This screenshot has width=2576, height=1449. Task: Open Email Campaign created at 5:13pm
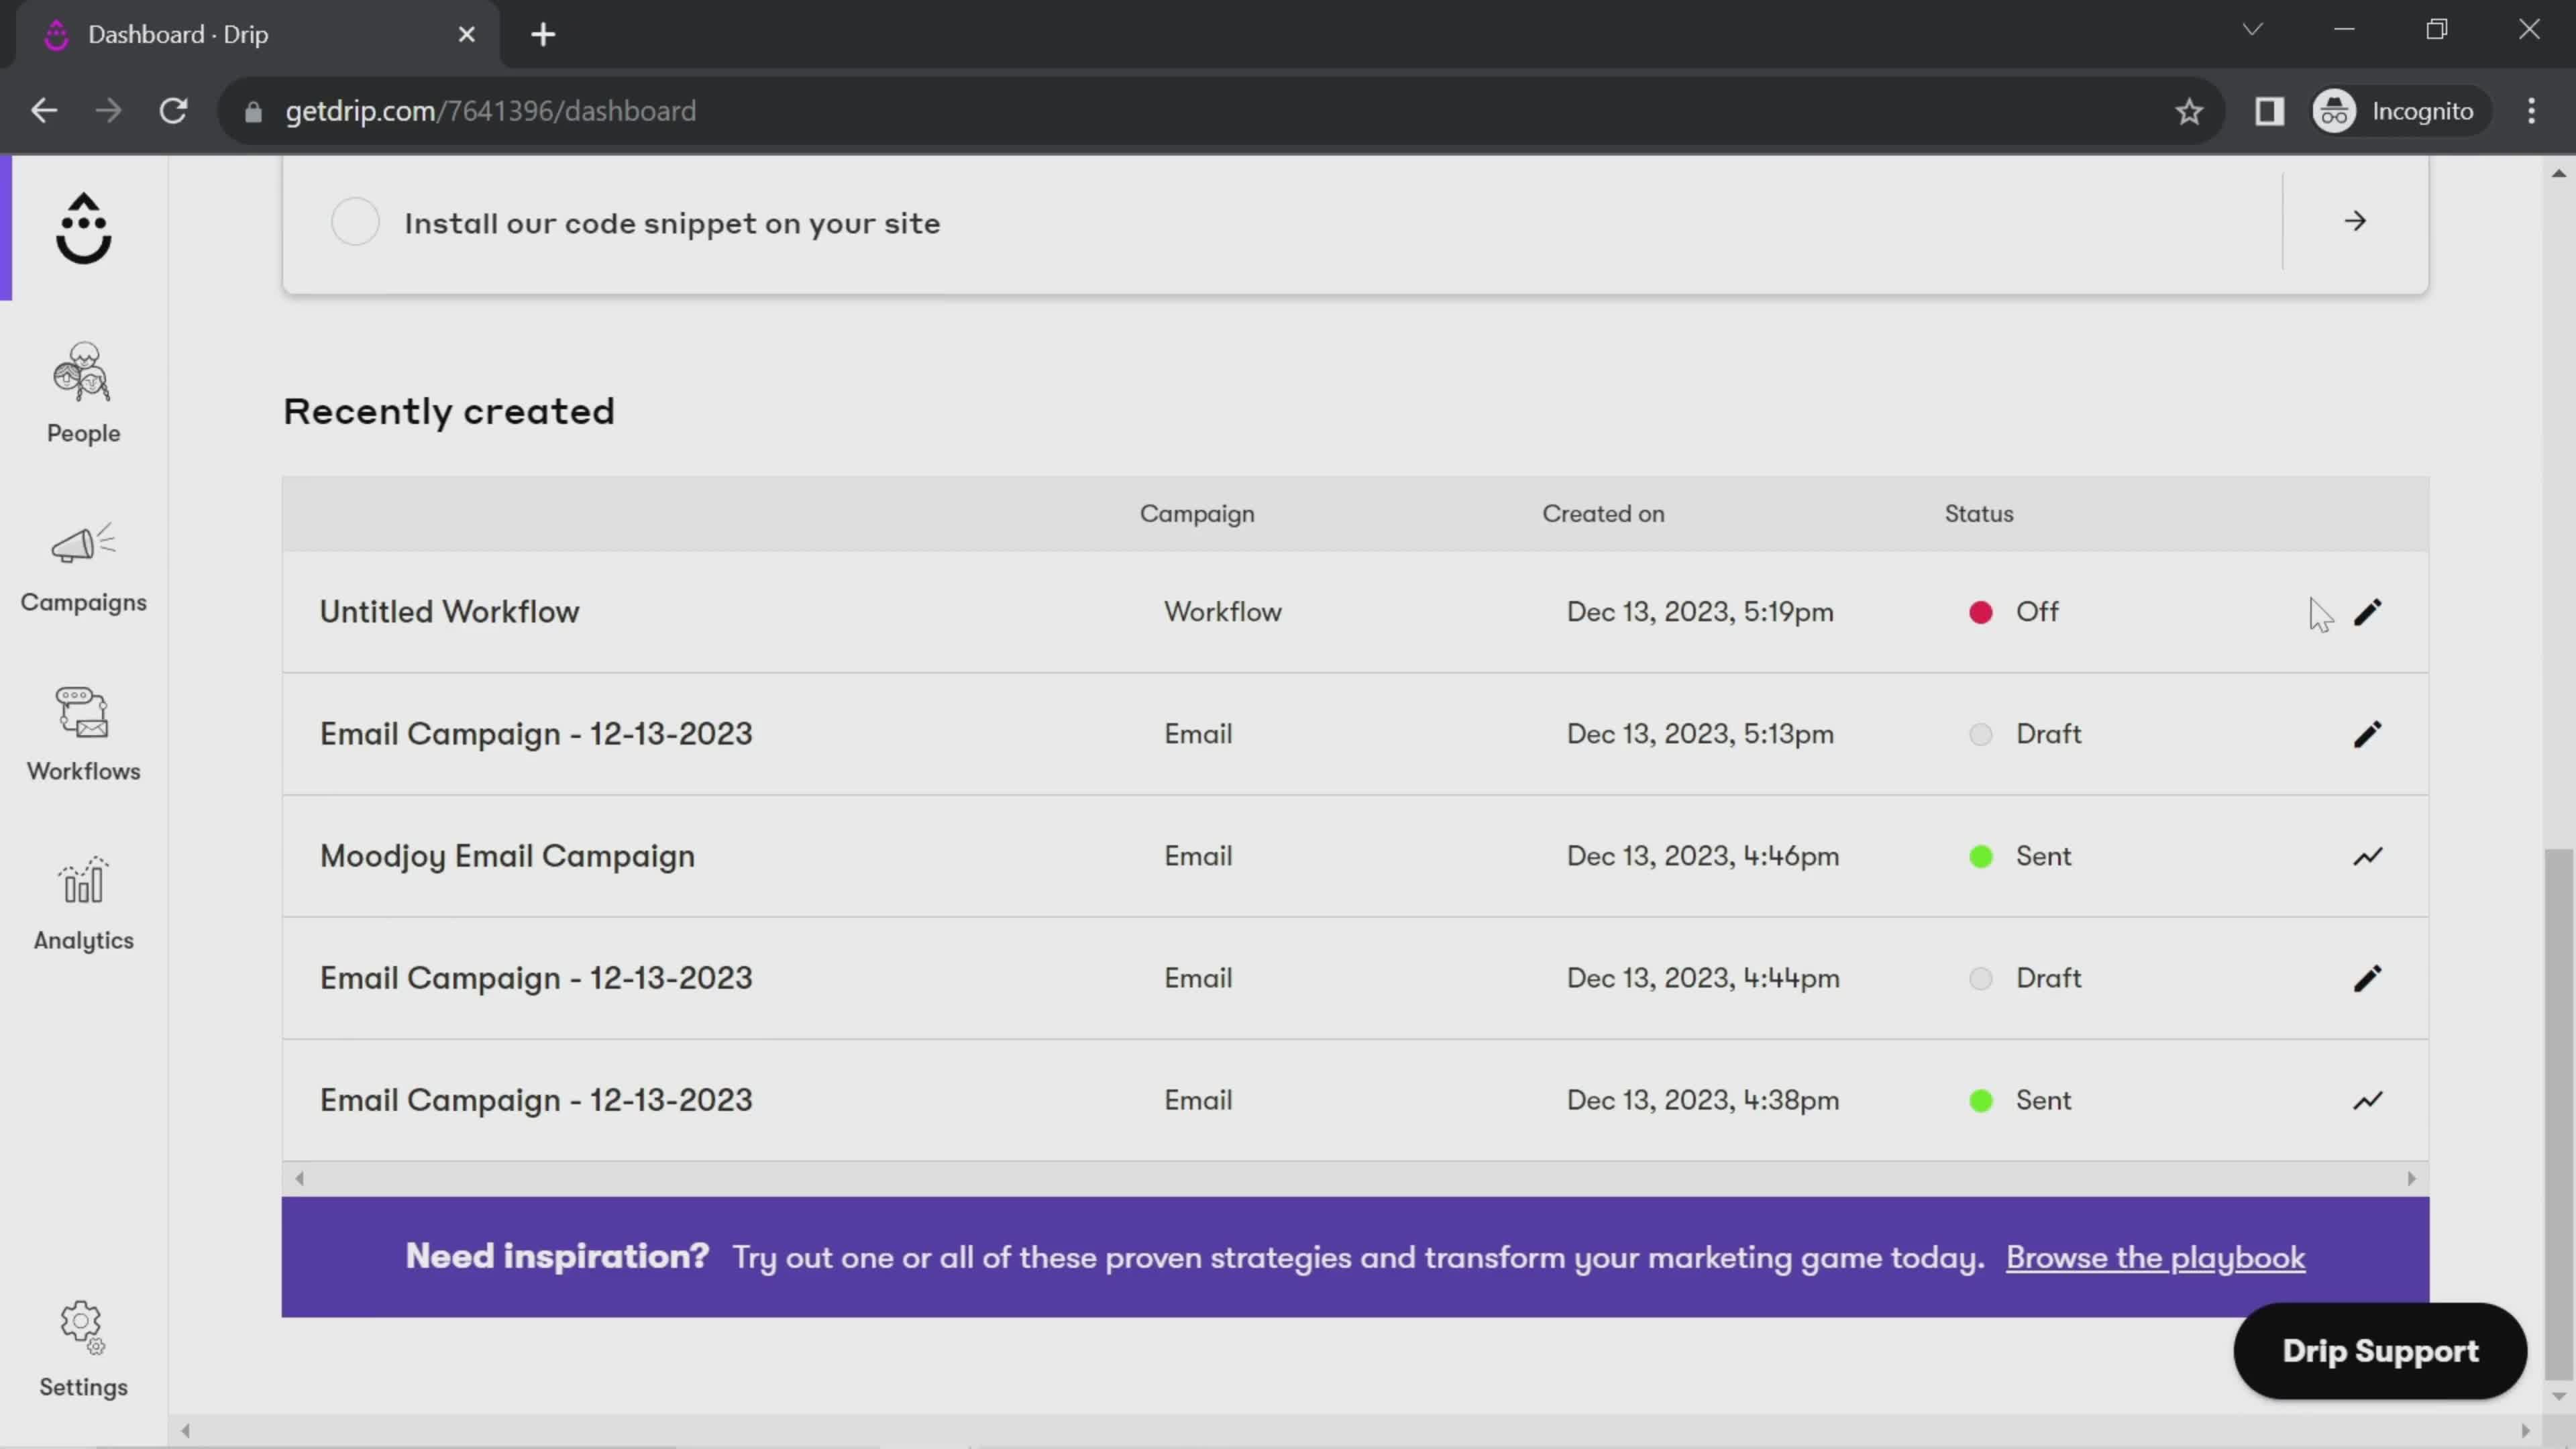click(1355, 734)
